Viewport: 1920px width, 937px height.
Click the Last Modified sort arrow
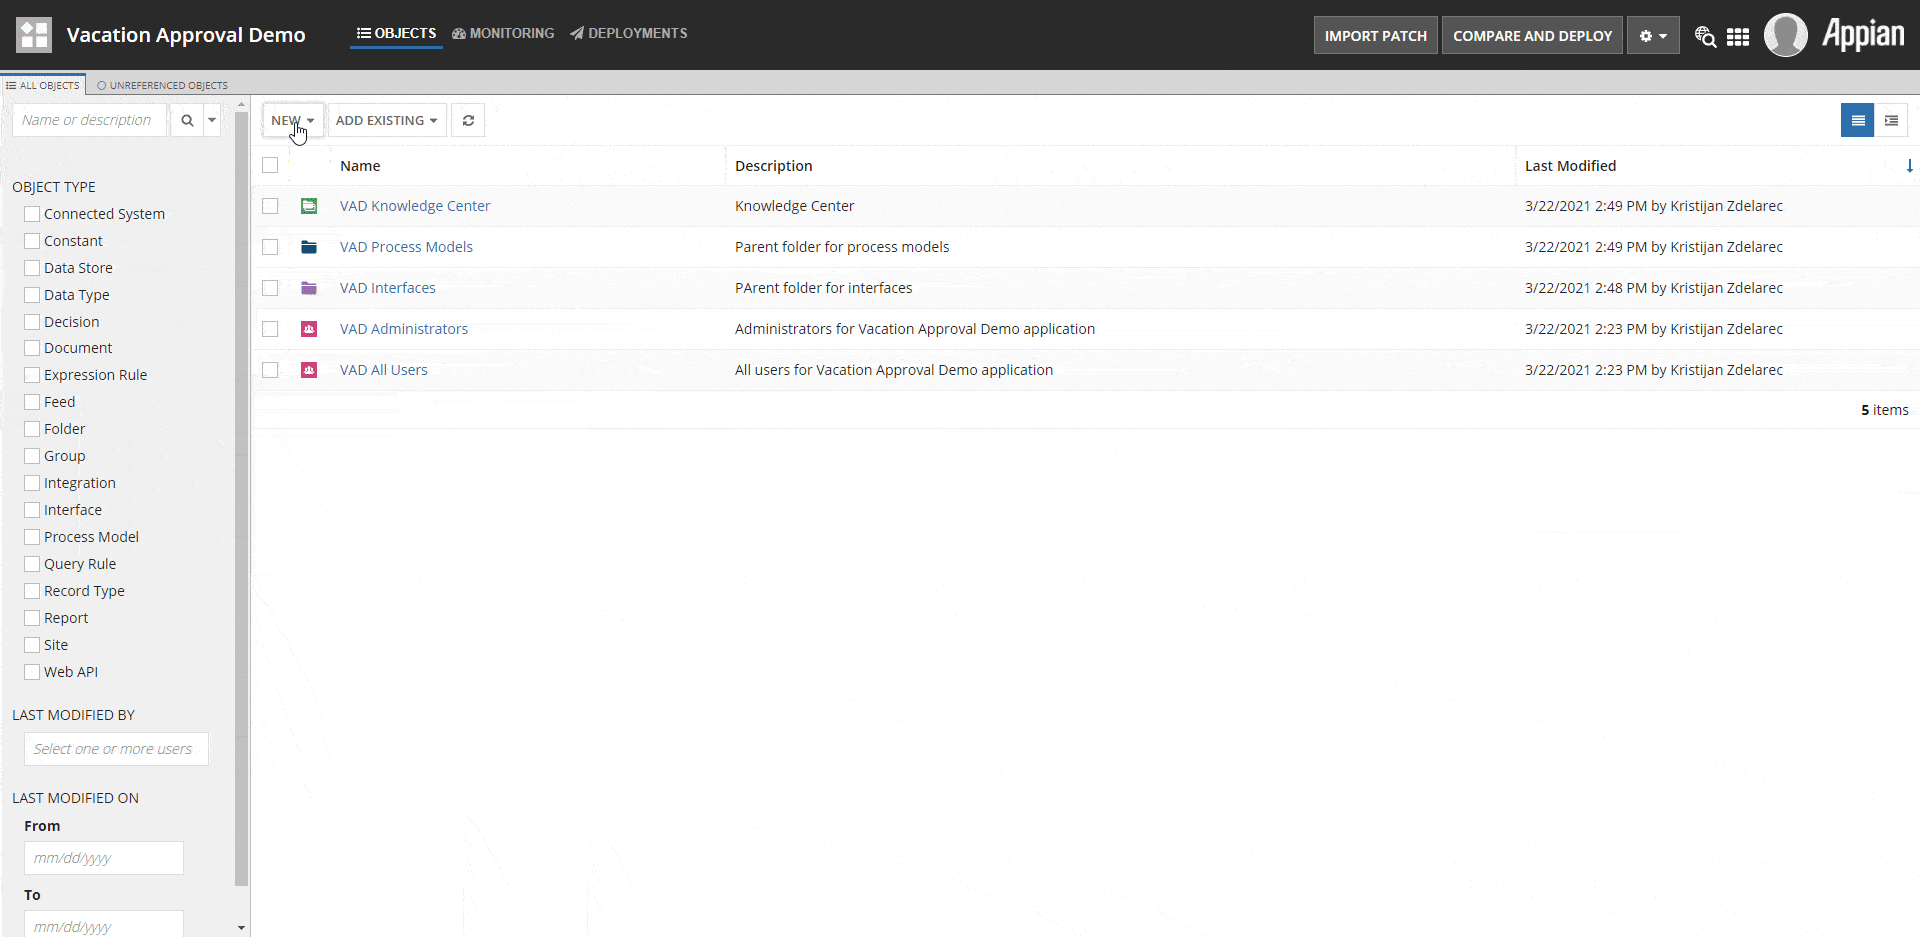[x=1909, y=166]
